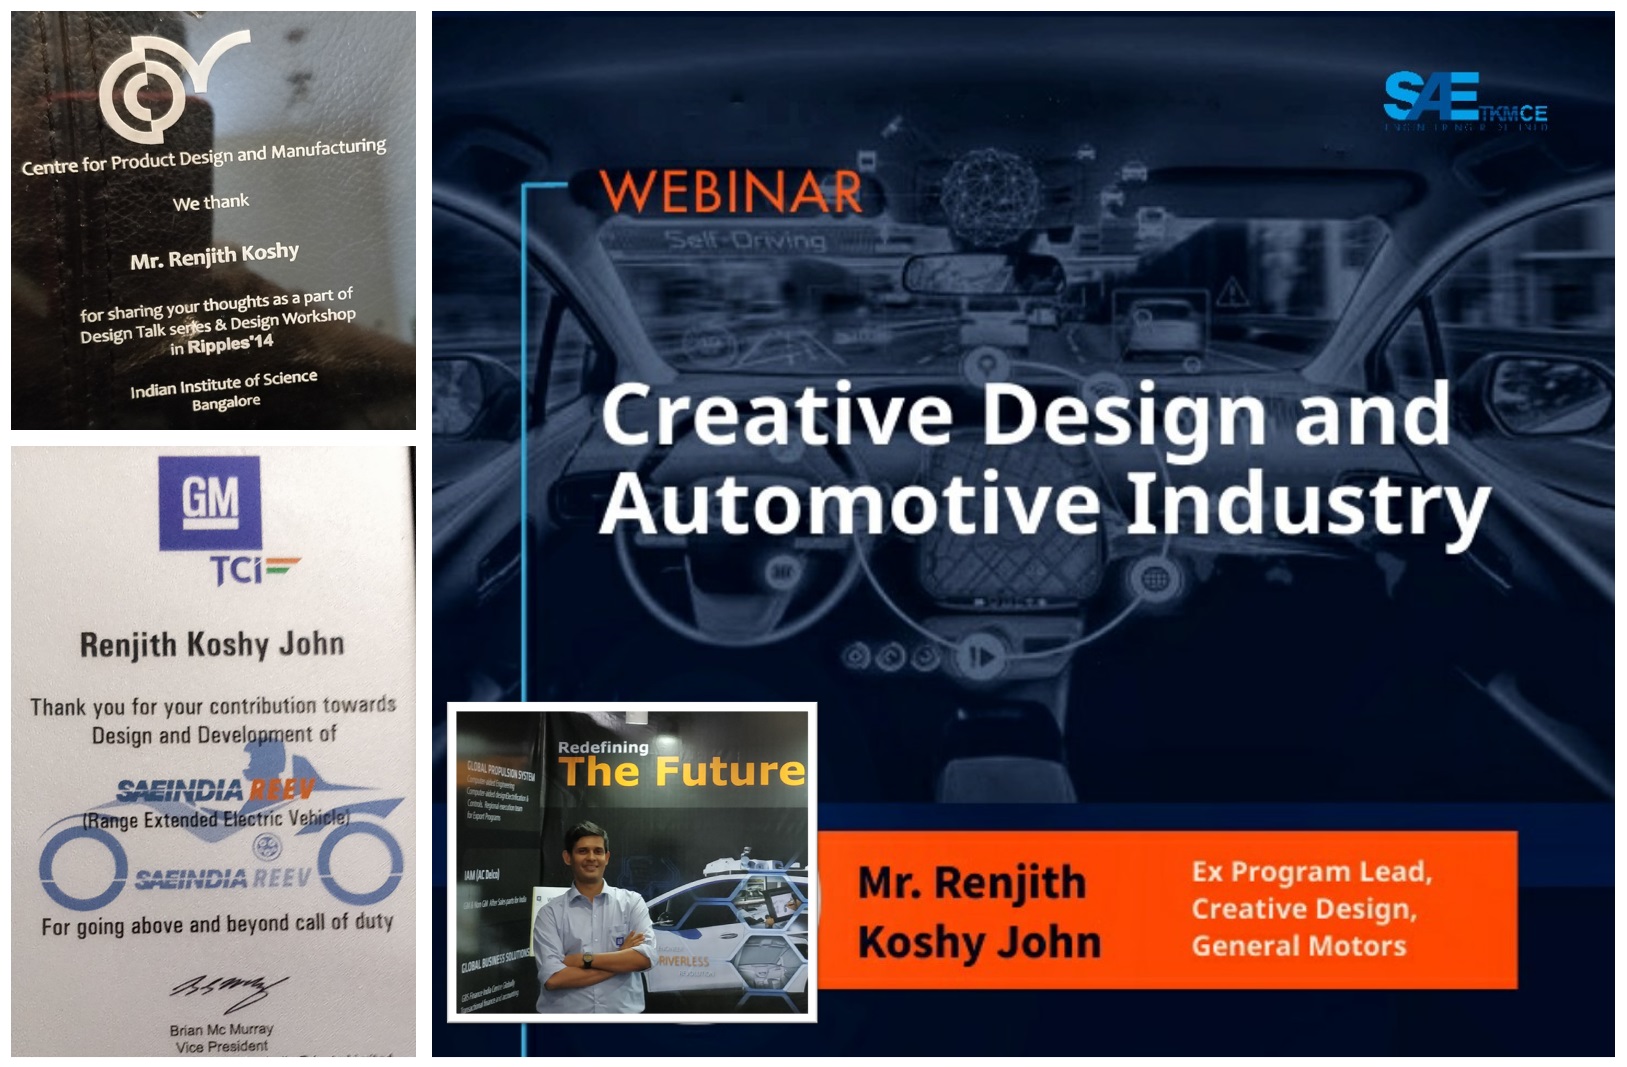This screenshot has height=1067, width=1627.
Task: Click 'Indian Institute of Science' text
Action: pos(223,383)
